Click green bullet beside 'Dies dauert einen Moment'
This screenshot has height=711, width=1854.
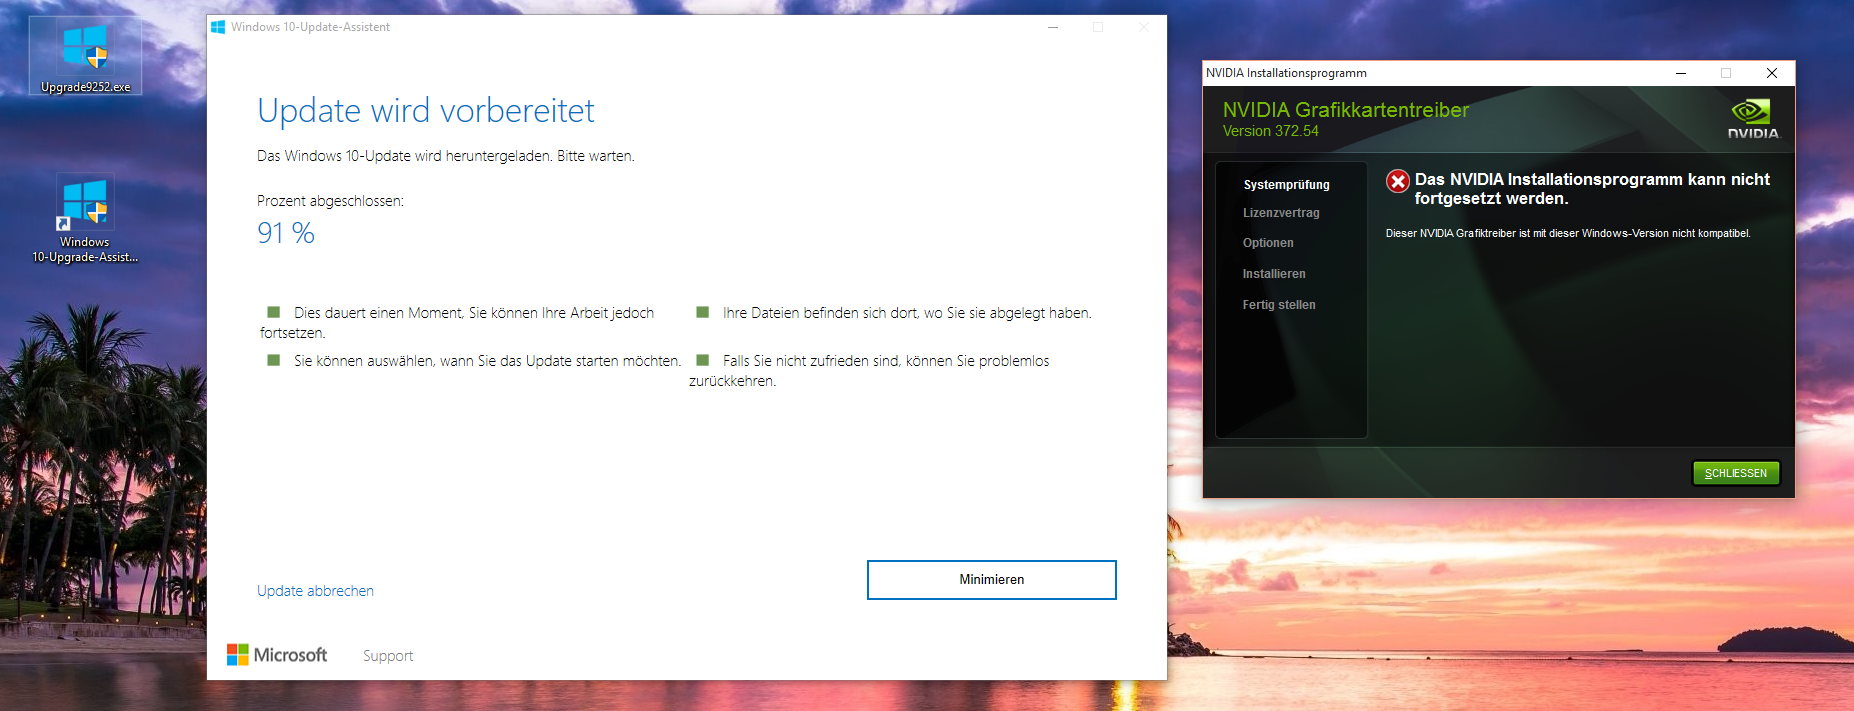(x=273, y=312)
